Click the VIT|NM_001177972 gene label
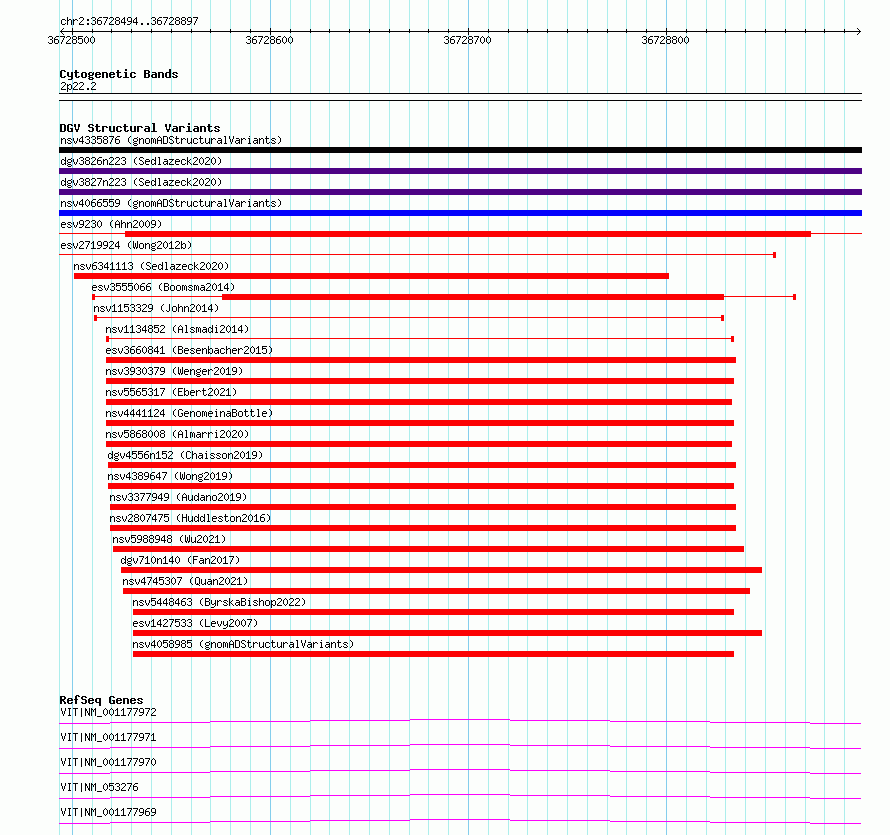This screenshot has height=835, width=890. [108, 712]
